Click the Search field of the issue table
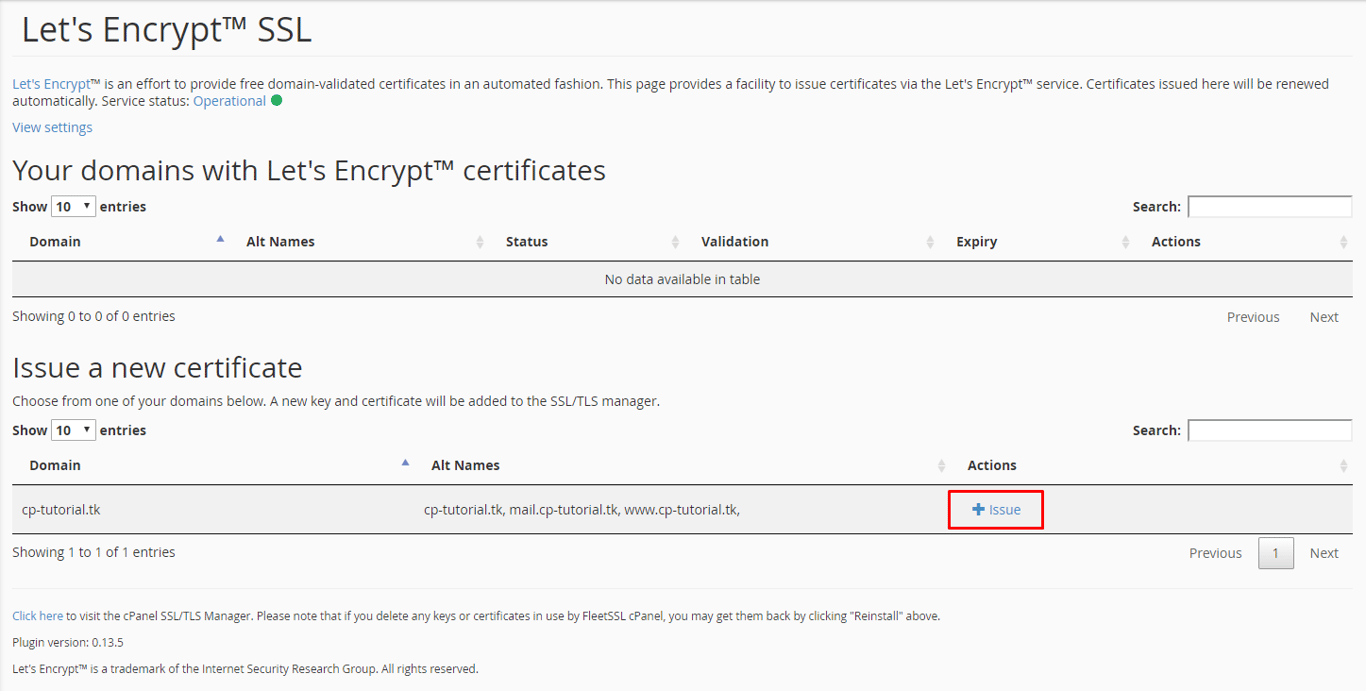Screen dimensions: 1366x691 (x=1269, y=429)
